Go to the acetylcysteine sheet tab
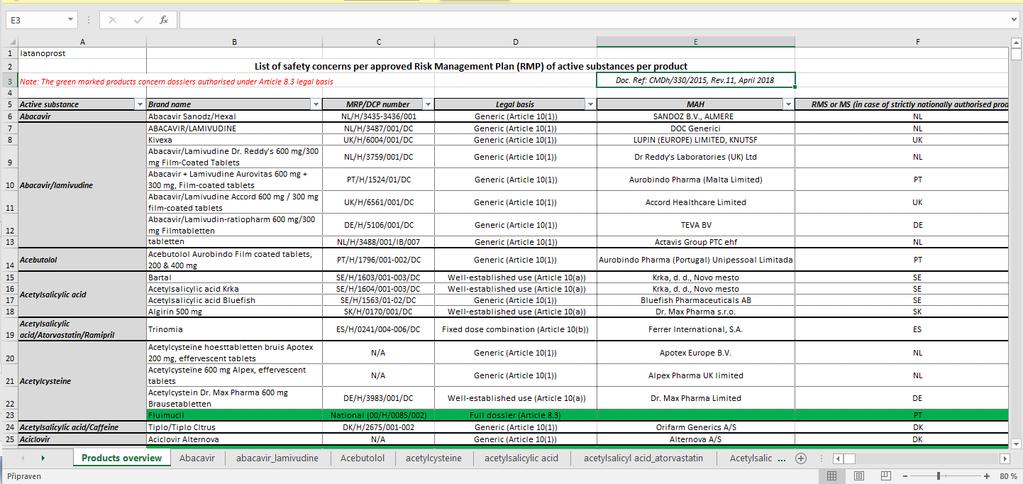This screenshot has width=1023, height=484. point(433,458)
